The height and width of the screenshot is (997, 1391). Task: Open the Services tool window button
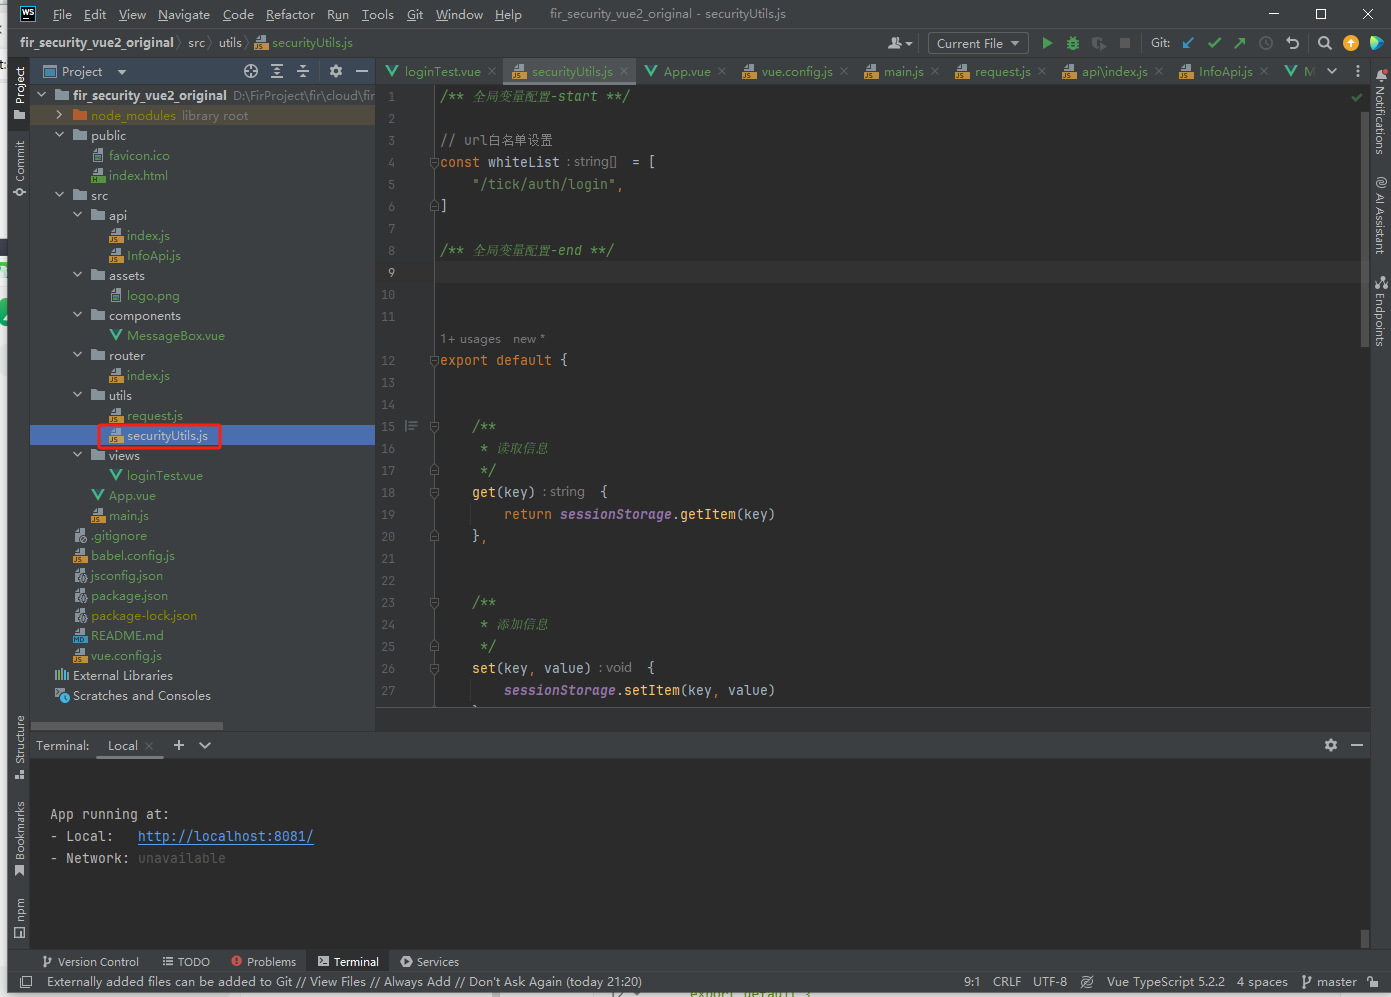pos(429,962)
